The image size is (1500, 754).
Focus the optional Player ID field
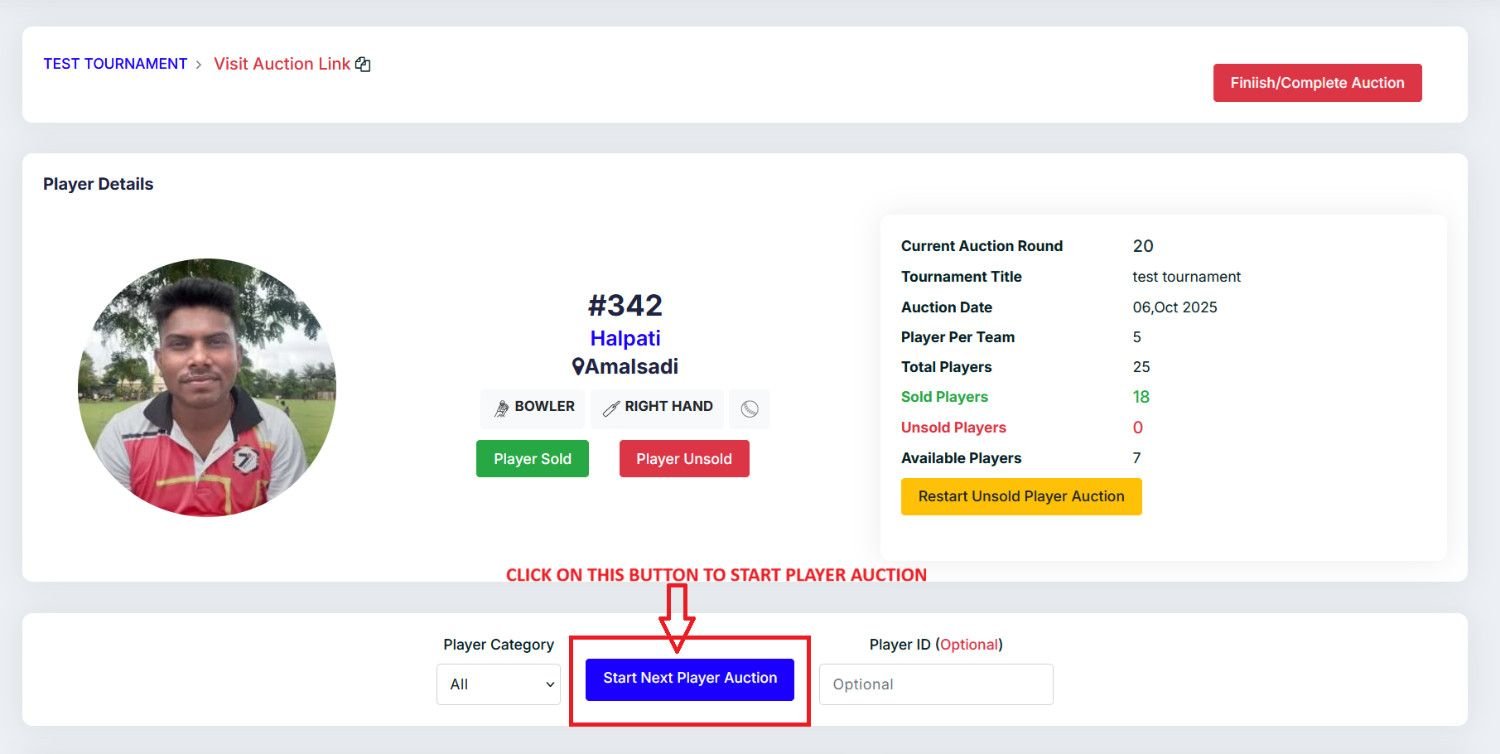[936, 684]
